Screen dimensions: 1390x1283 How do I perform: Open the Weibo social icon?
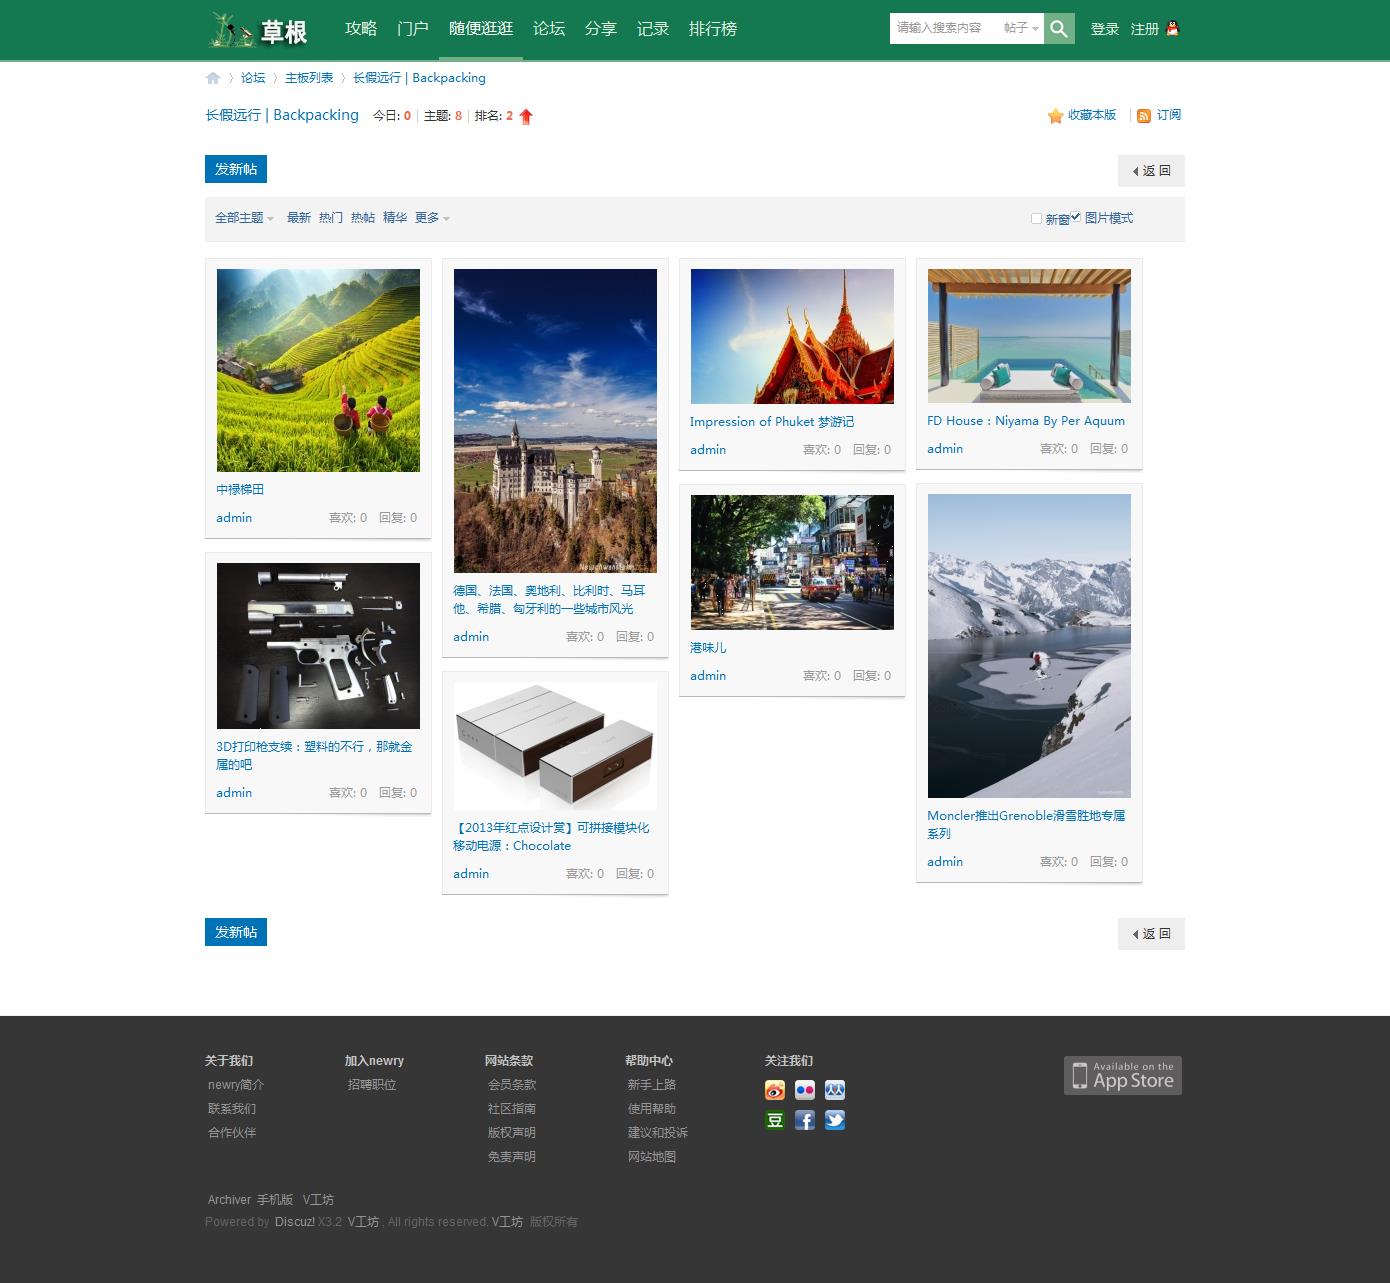click(775, 1090)
